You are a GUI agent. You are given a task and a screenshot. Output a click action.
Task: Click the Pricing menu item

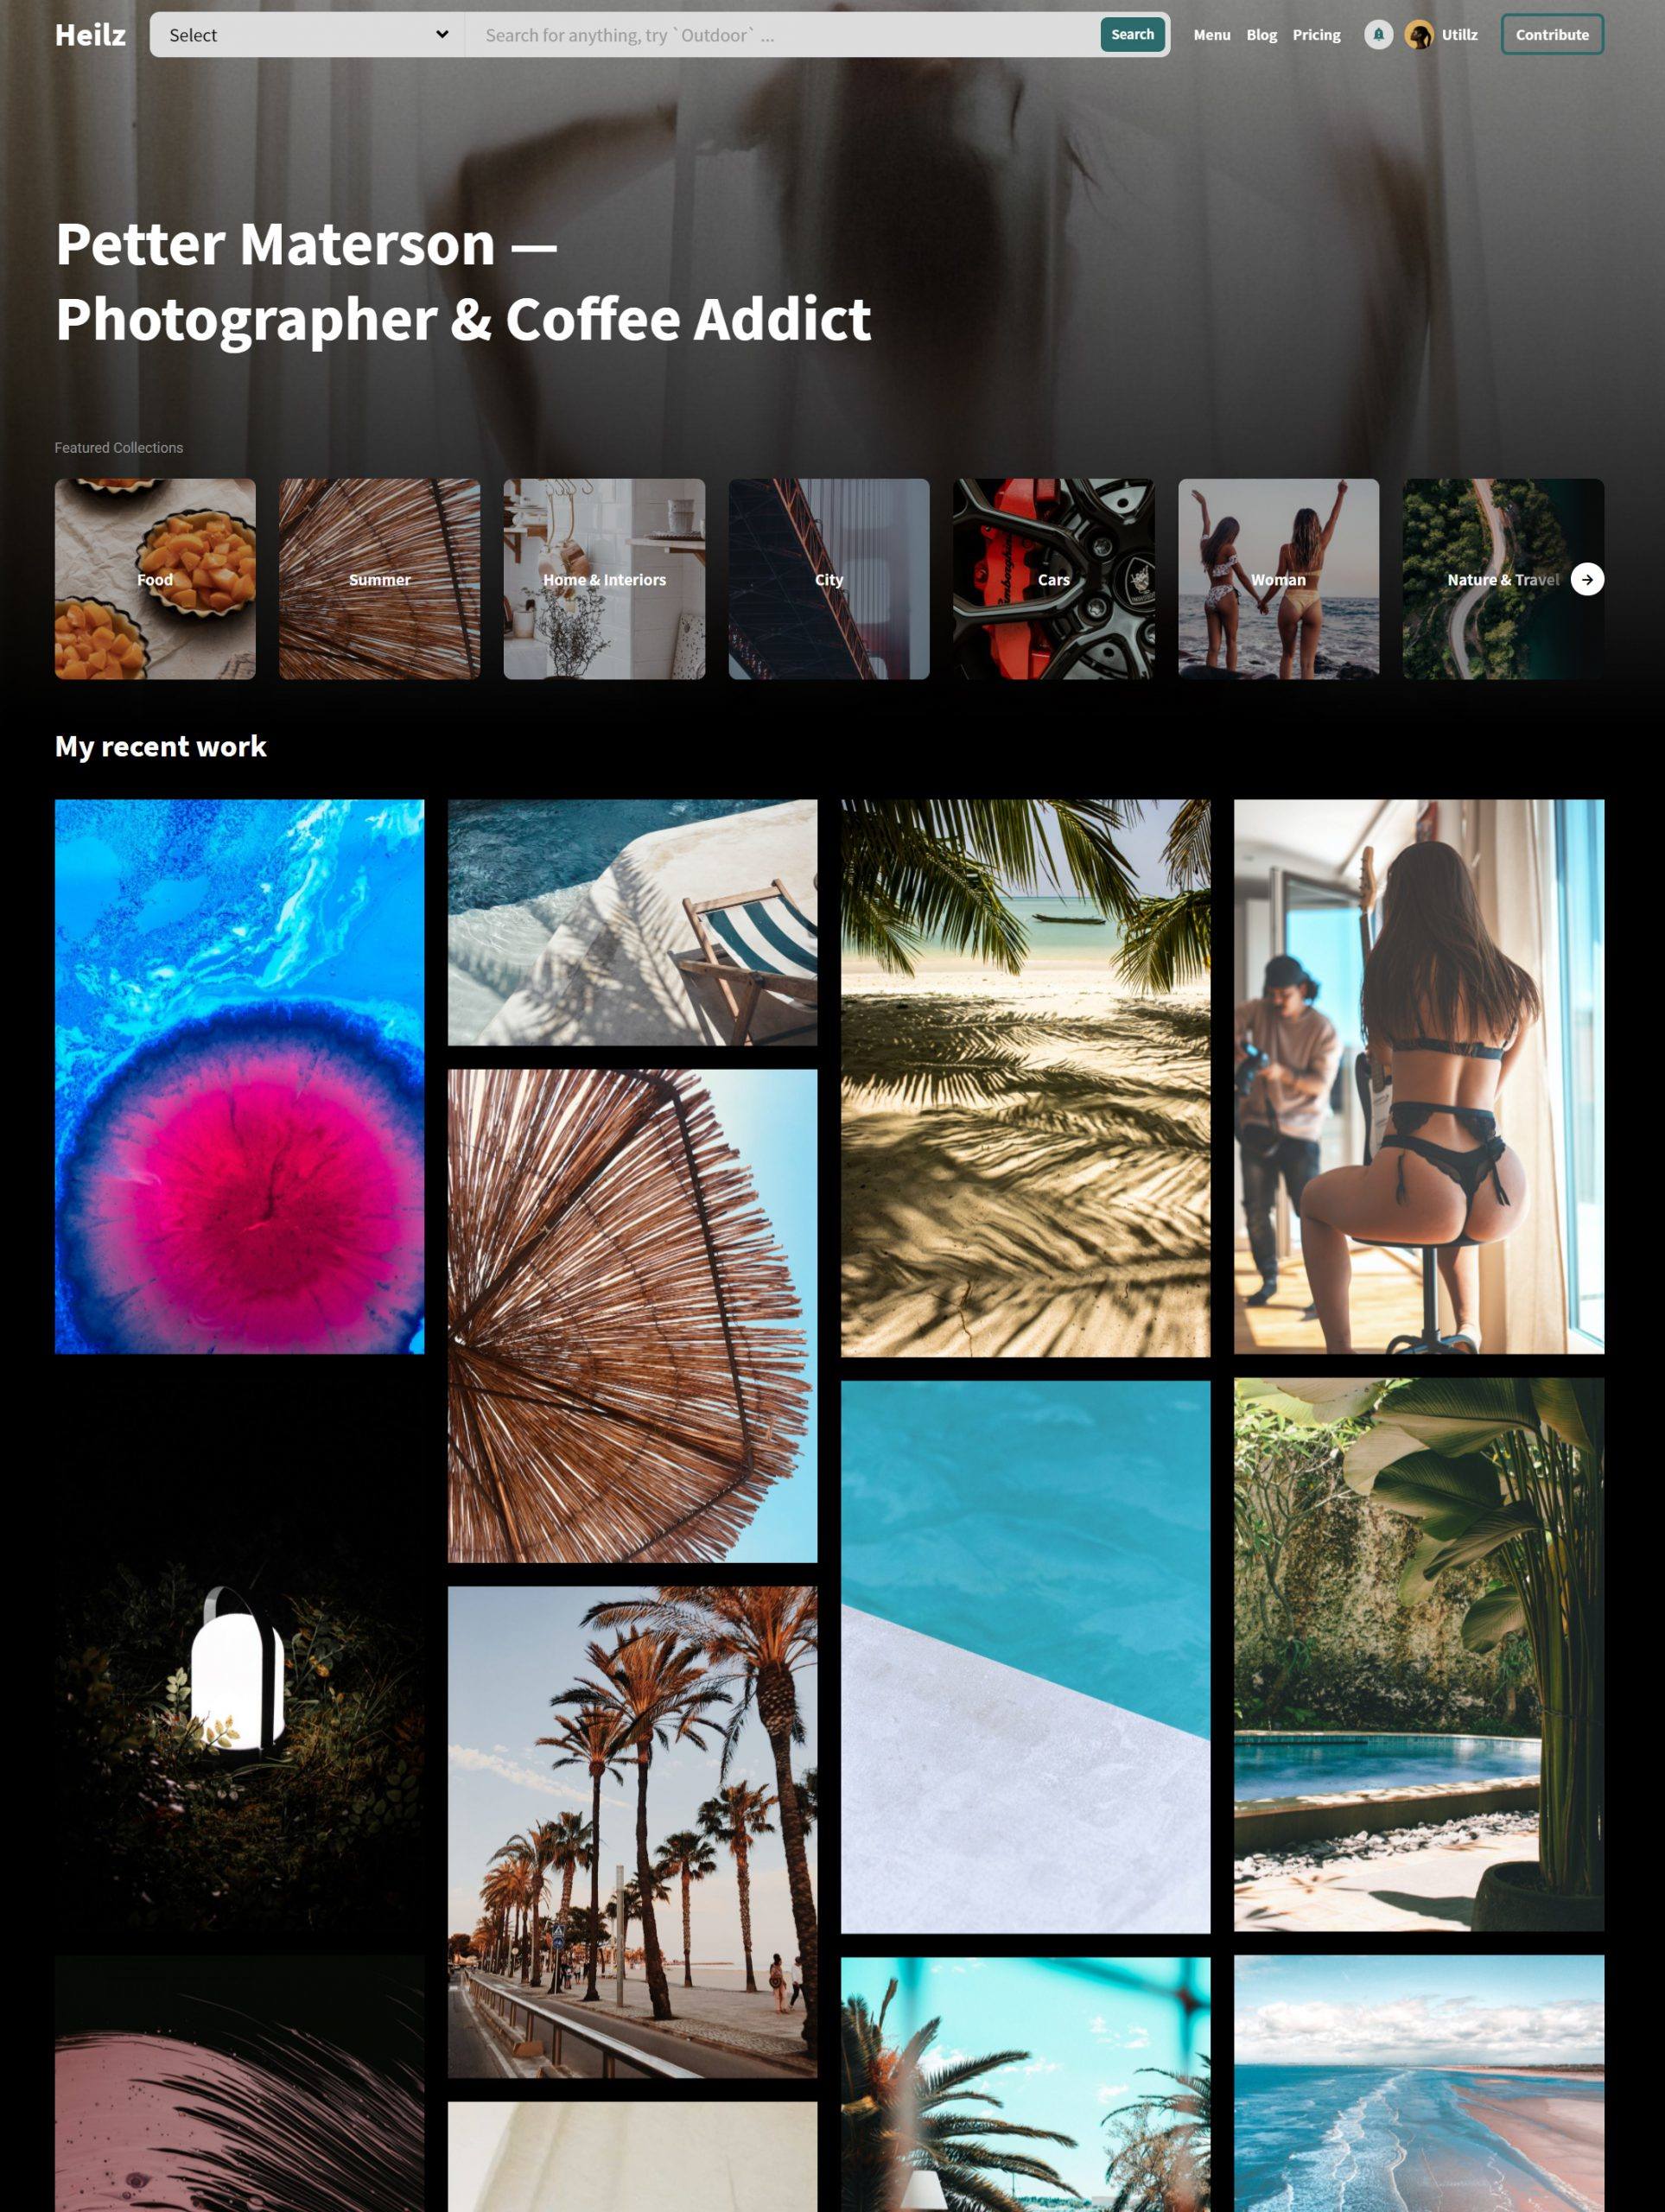point(1315,35)
